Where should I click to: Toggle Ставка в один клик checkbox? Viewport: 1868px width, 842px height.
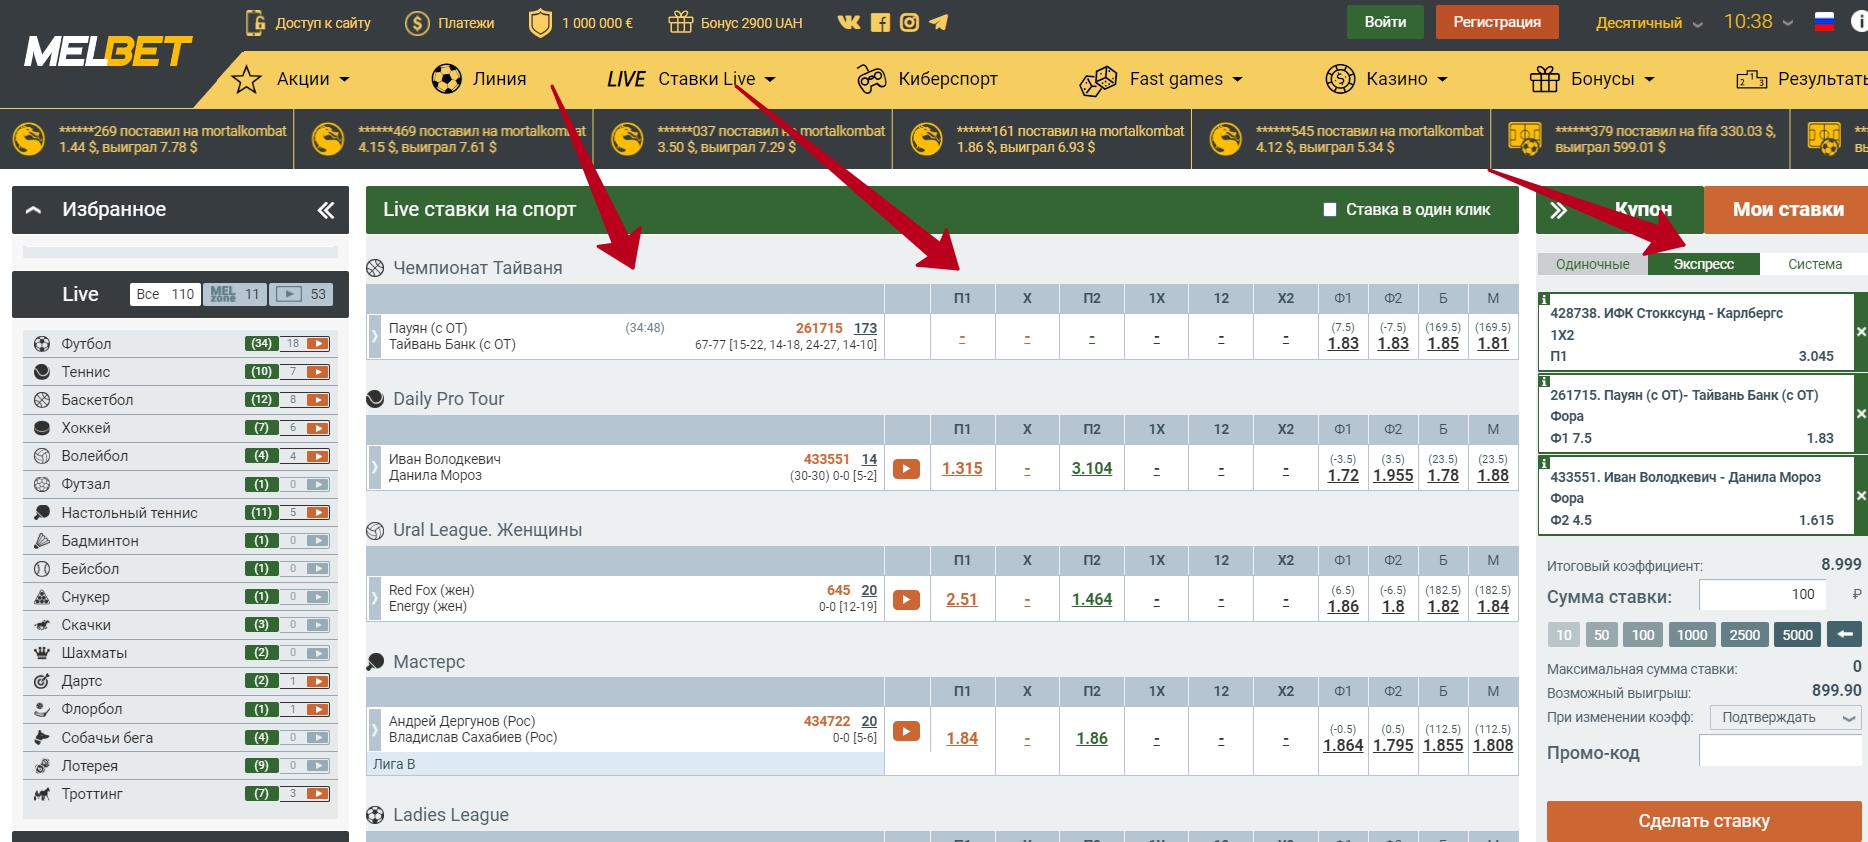point(1330,210)
